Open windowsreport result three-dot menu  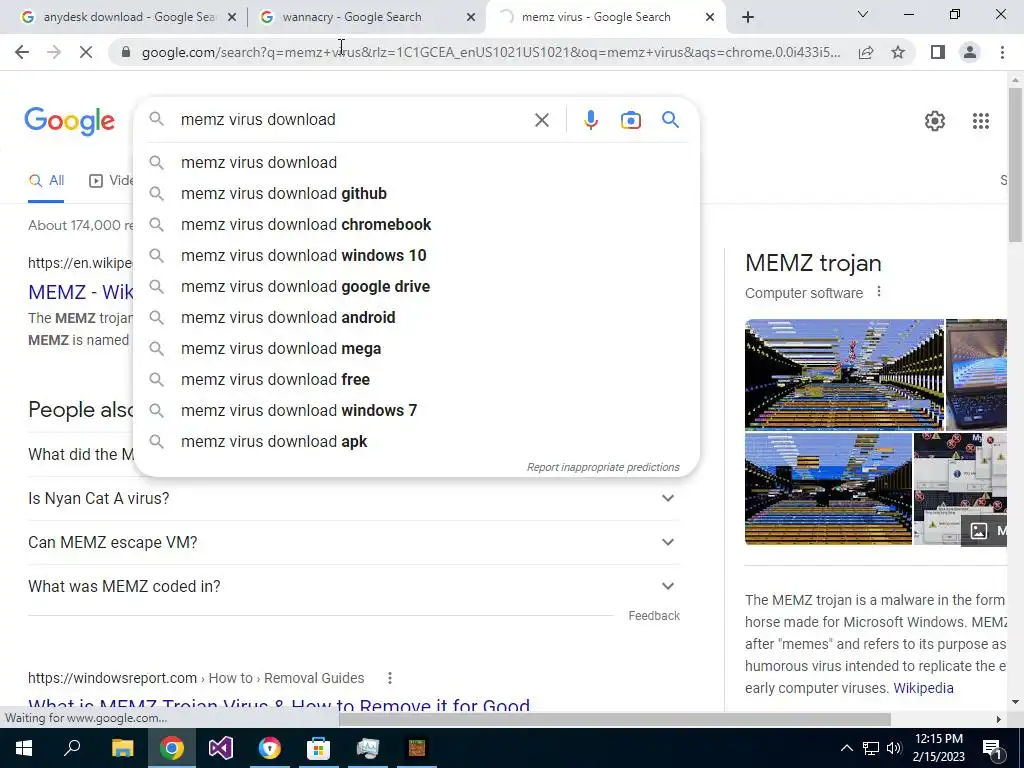tap(390, 678)
